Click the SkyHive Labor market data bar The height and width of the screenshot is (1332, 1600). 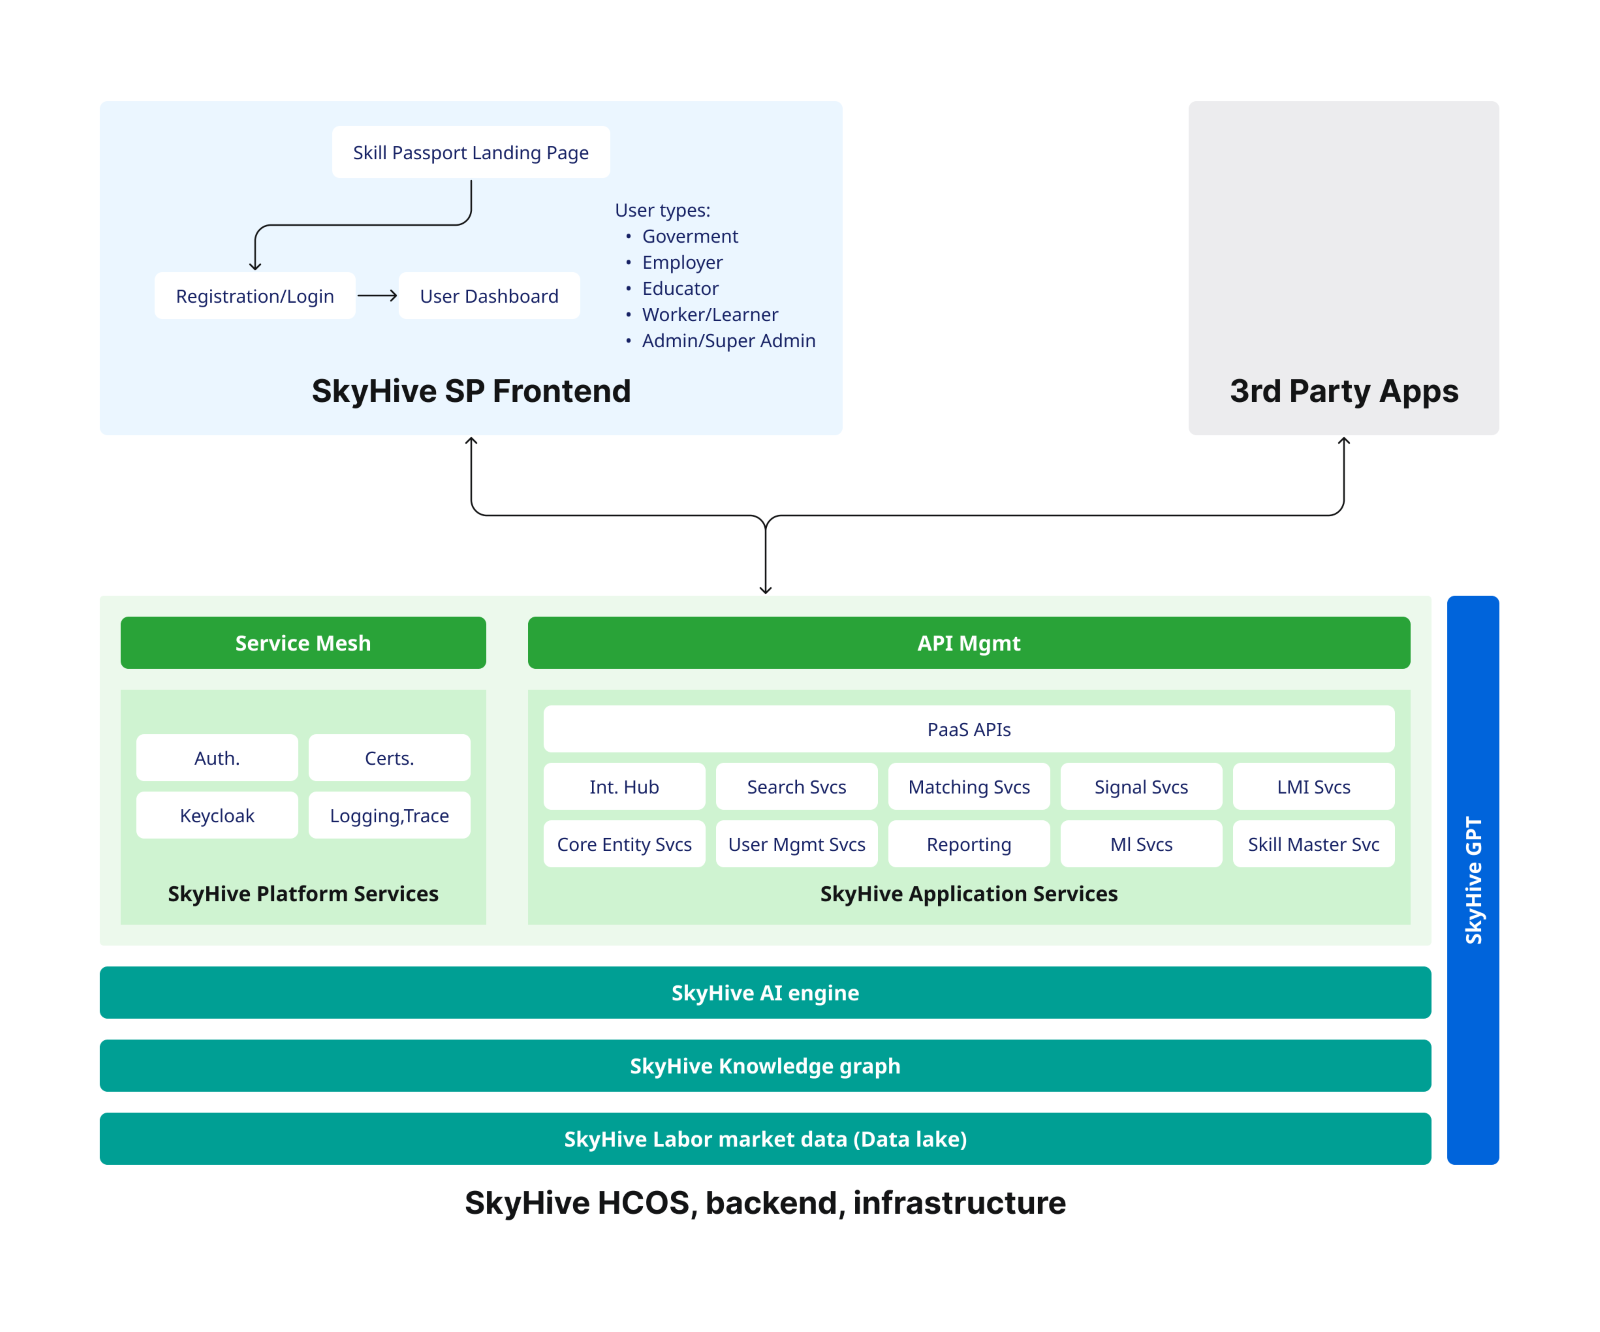765,1139
